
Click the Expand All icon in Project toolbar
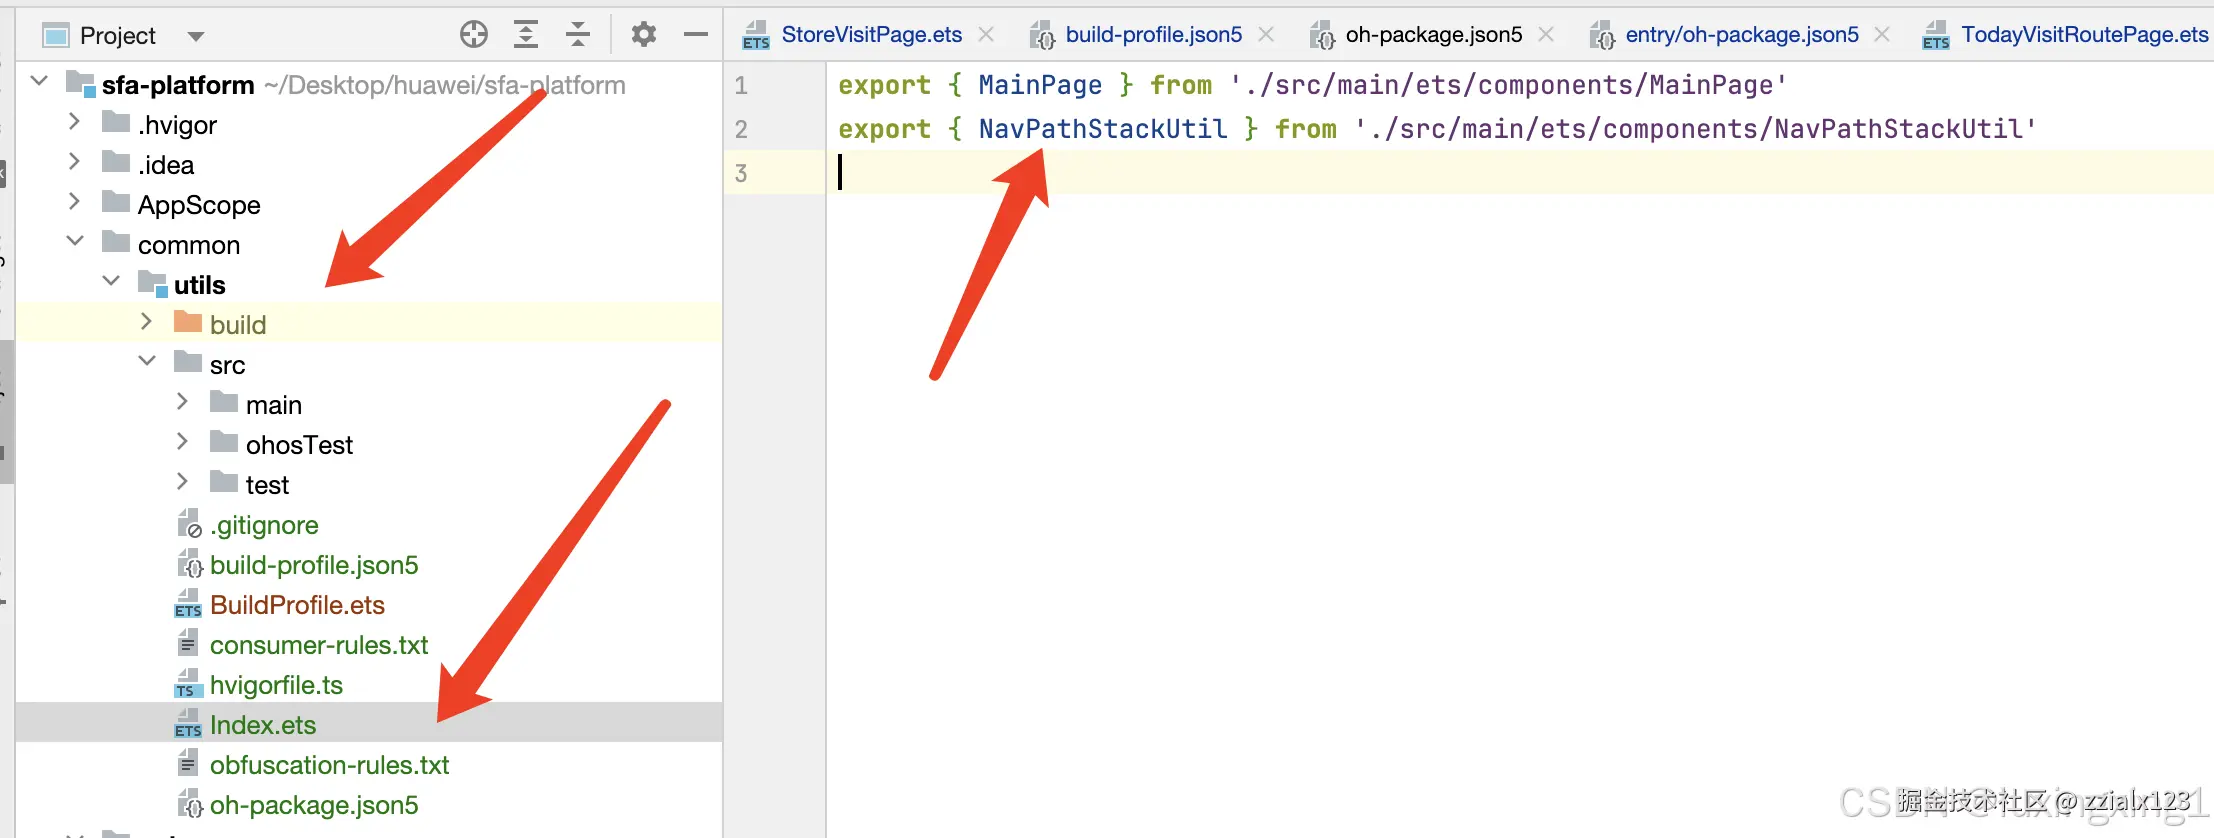click(526, 35)
